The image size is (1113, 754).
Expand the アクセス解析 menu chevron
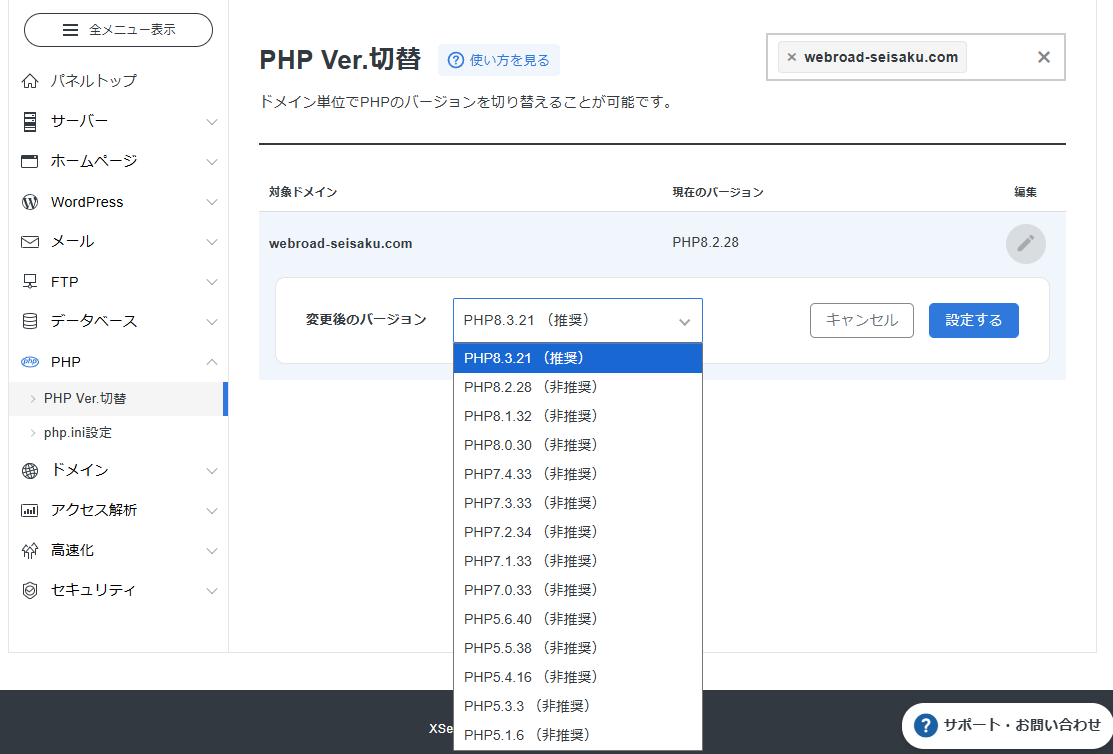point(212,510)
